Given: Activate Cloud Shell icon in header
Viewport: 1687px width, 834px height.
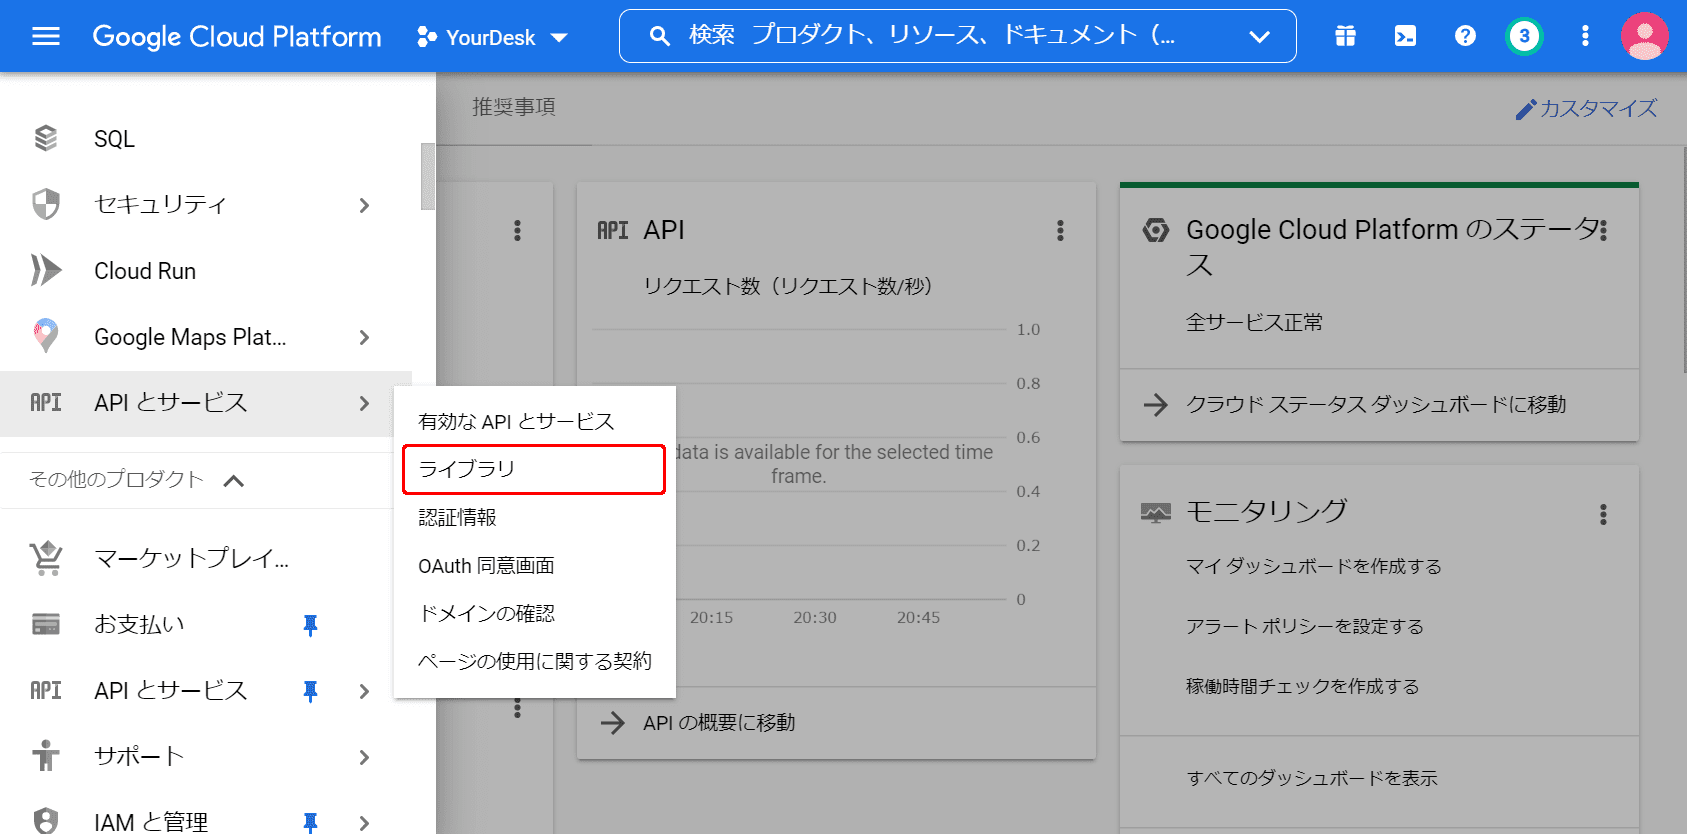Looking at the screenshot, I should coord(1405,37).
